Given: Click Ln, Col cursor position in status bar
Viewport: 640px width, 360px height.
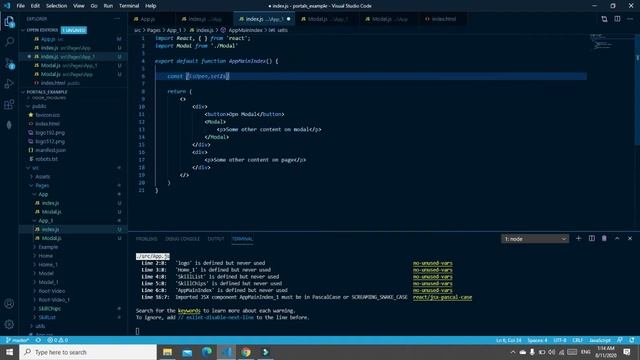Looking at the screenshot, I should 509,340.
